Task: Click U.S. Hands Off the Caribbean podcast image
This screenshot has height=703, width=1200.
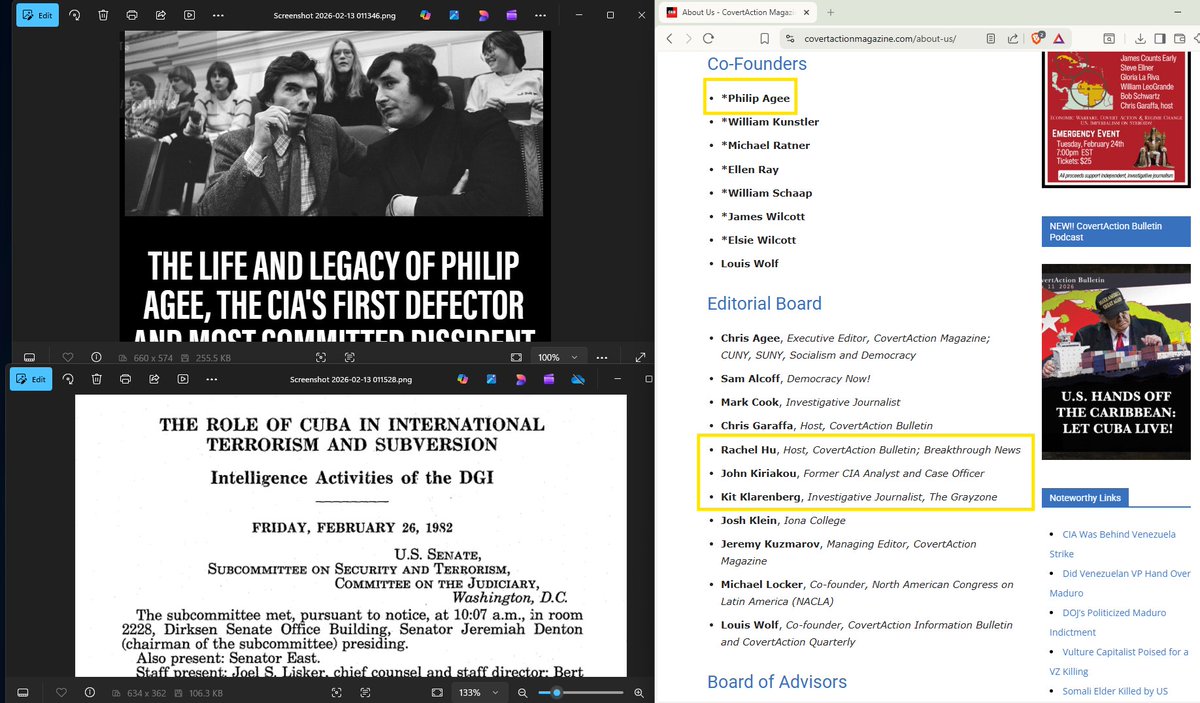Action: (1116, 362)
